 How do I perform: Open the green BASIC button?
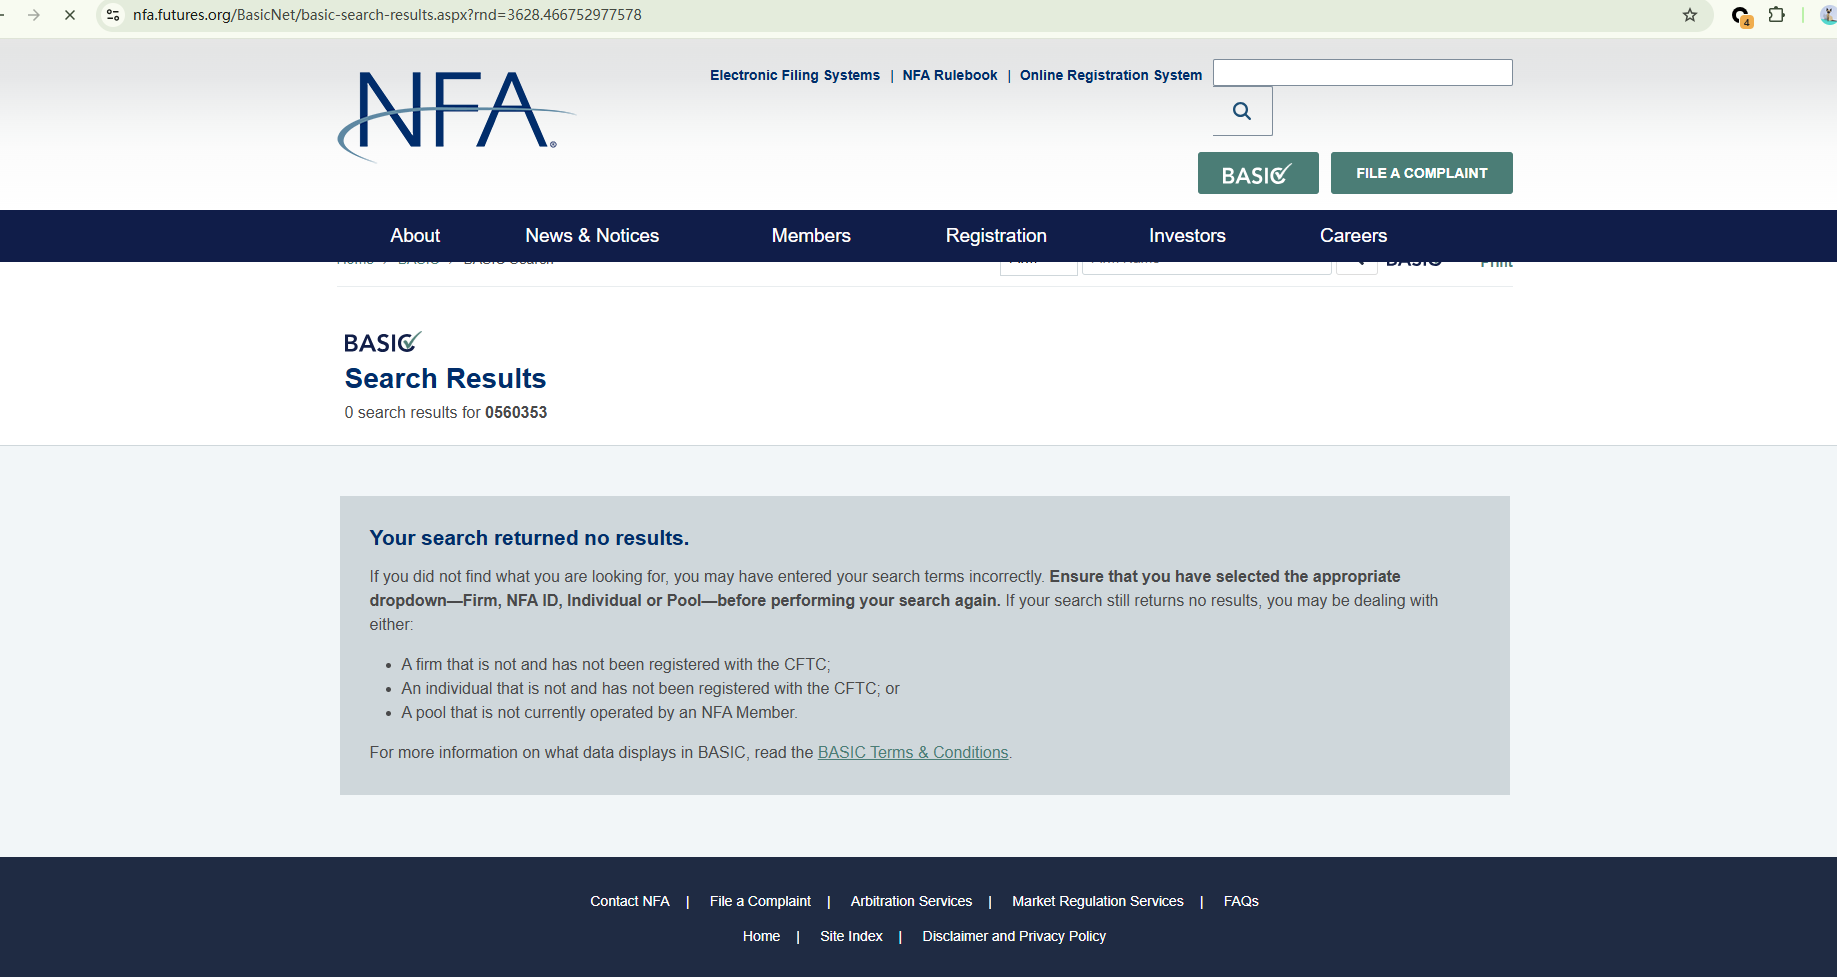coord(1258,173)
